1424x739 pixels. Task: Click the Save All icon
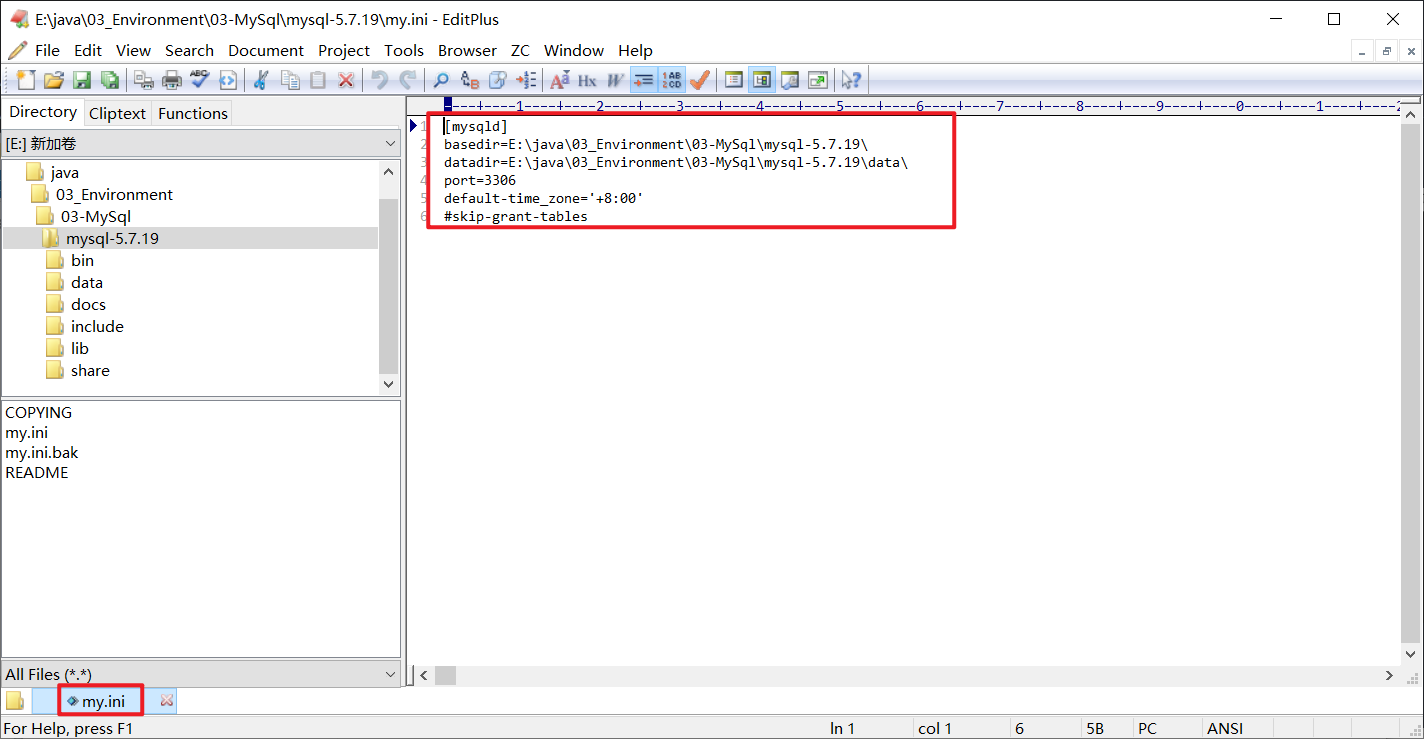(110, 79)
